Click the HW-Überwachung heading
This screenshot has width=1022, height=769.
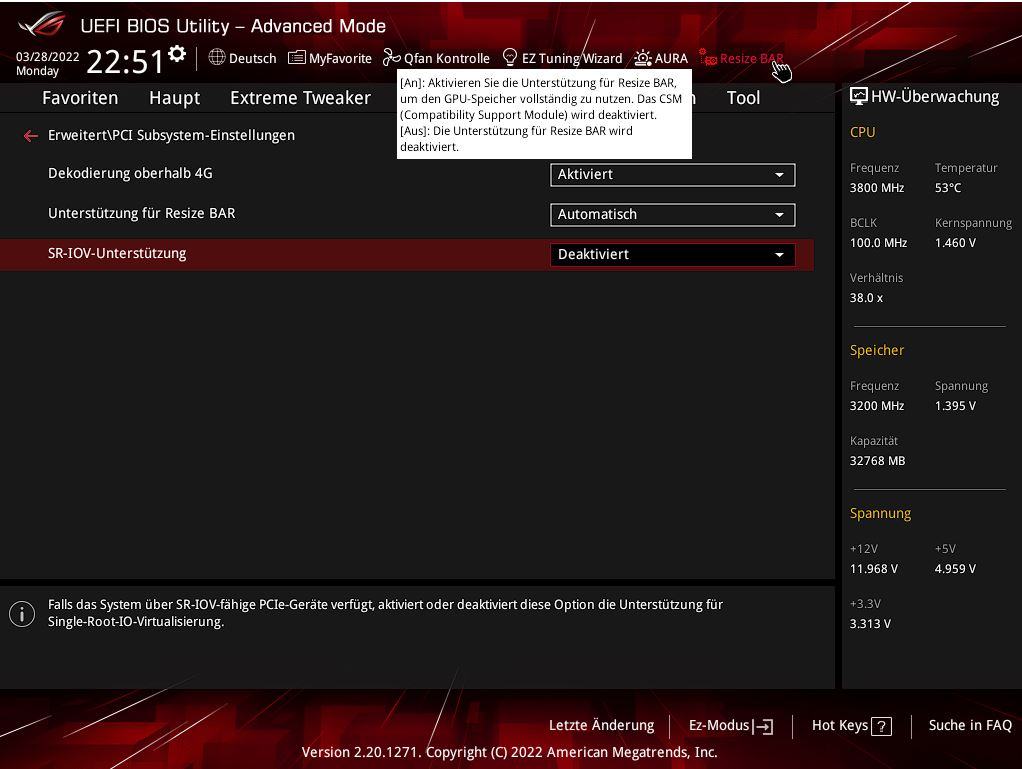[935, 96]
